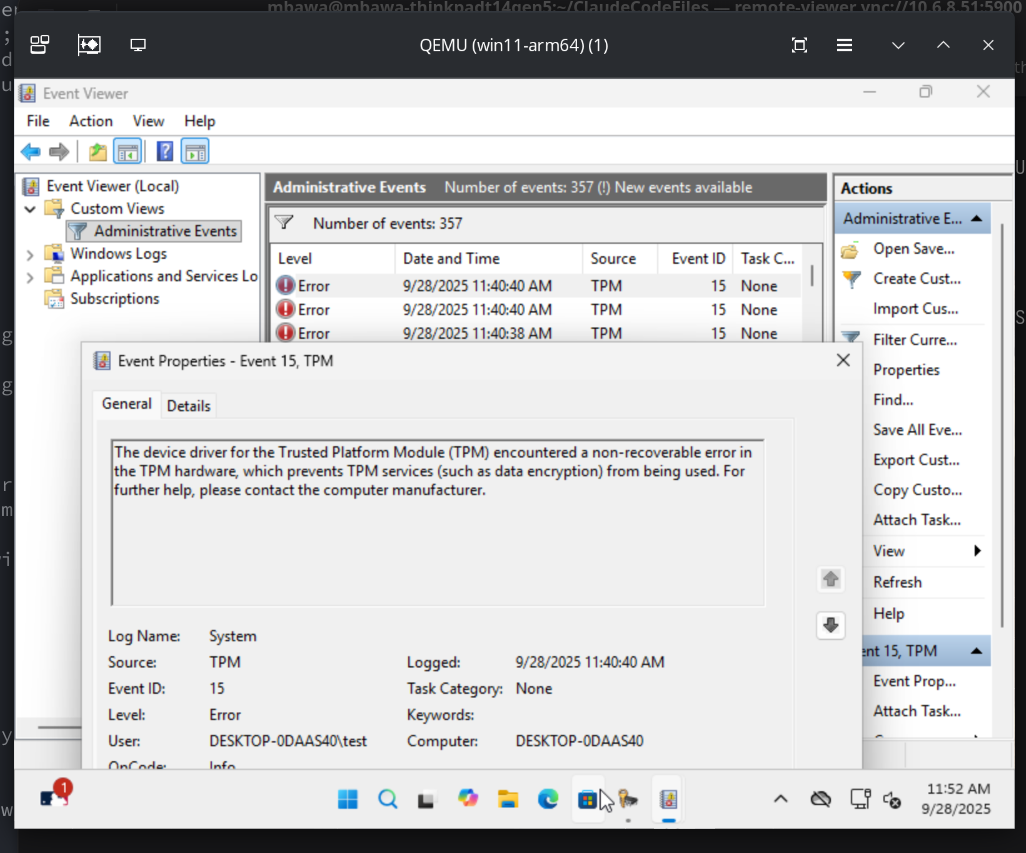The image size is (1026, 853).
Task: Click the up arrow in Event Properties
Action: coord(830,579)
